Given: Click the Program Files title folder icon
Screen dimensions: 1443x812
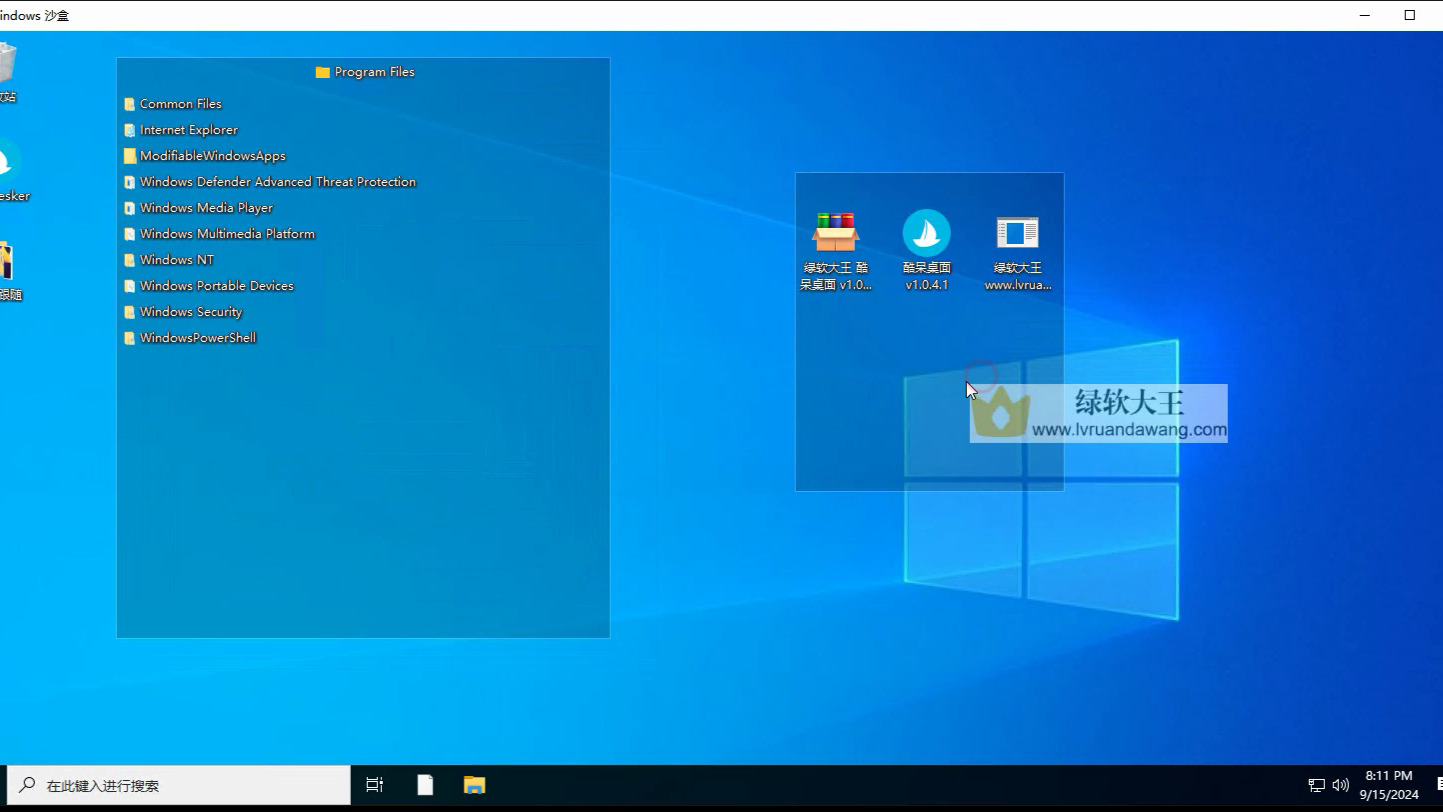Looking at the screenshot, I should [322, 72].
